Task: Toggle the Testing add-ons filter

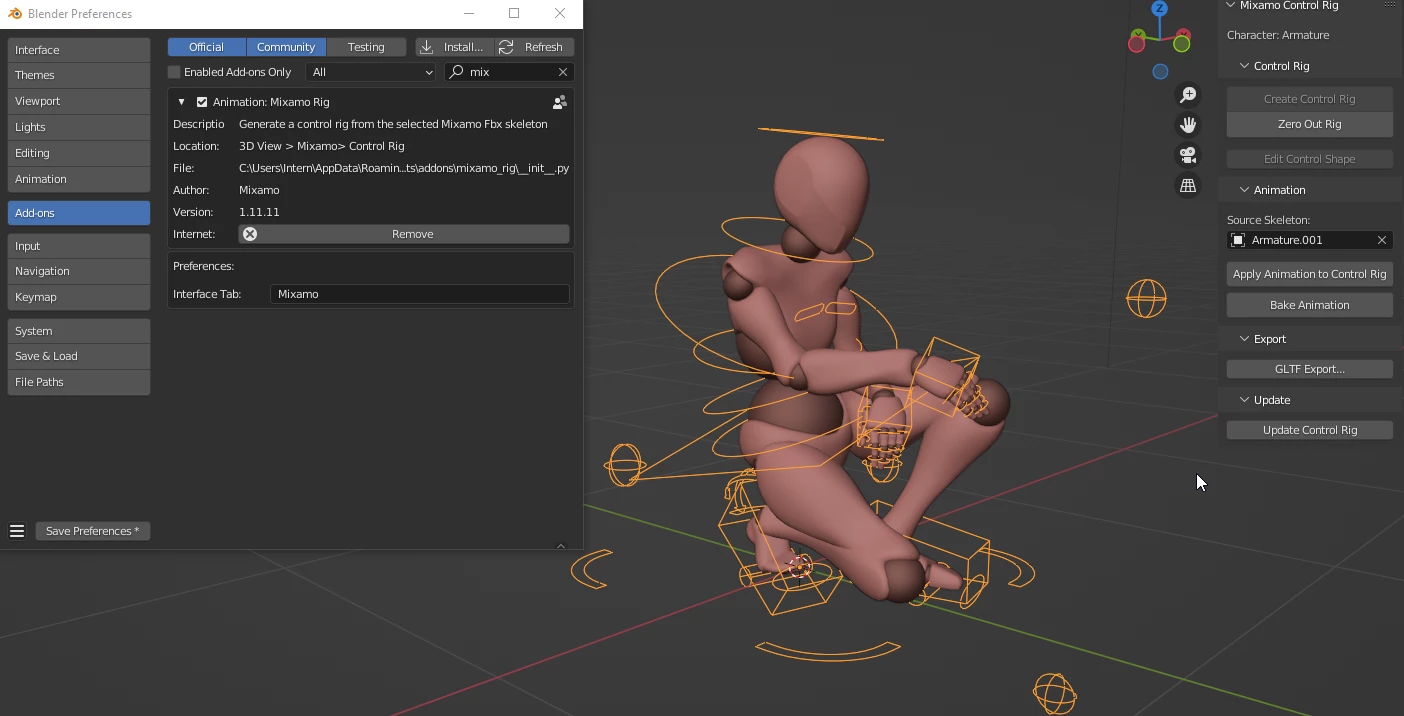Action: [x=366, y=47]
